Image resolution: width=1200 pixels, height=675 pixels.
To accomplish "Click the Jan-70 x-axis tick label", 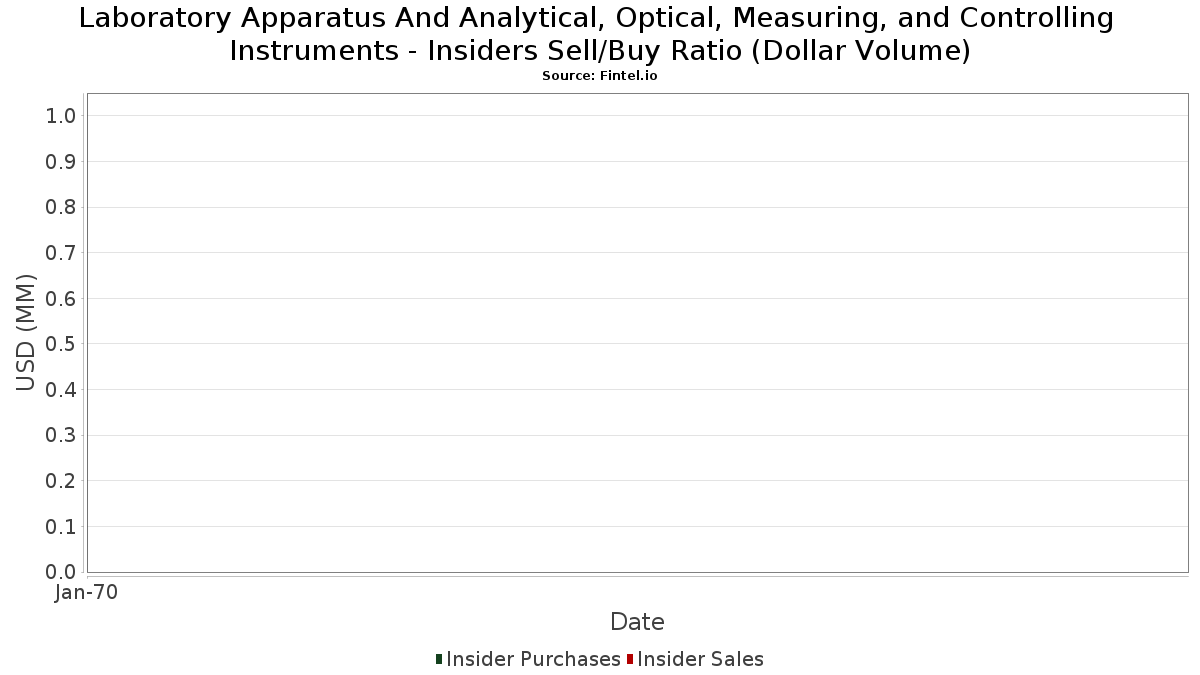I will tap(86, 593).
